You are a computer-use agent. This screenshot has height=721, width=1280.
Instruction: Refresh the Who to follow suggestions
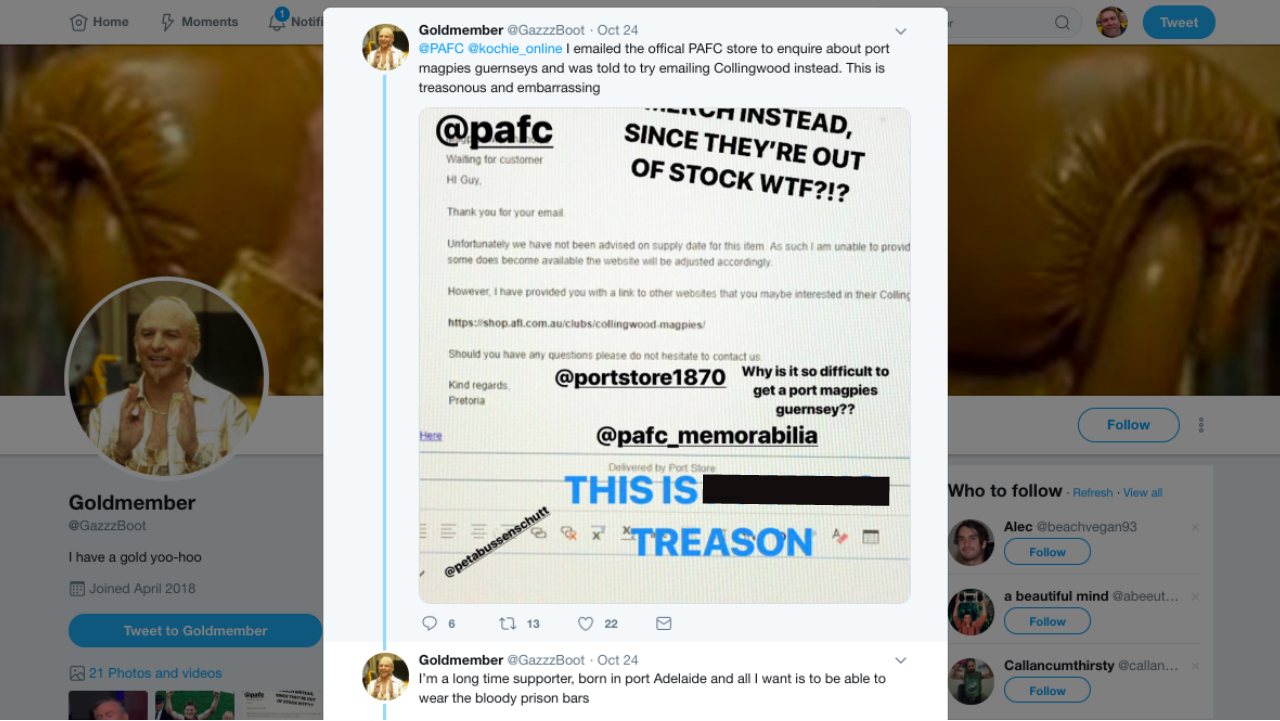[1092, 493]
